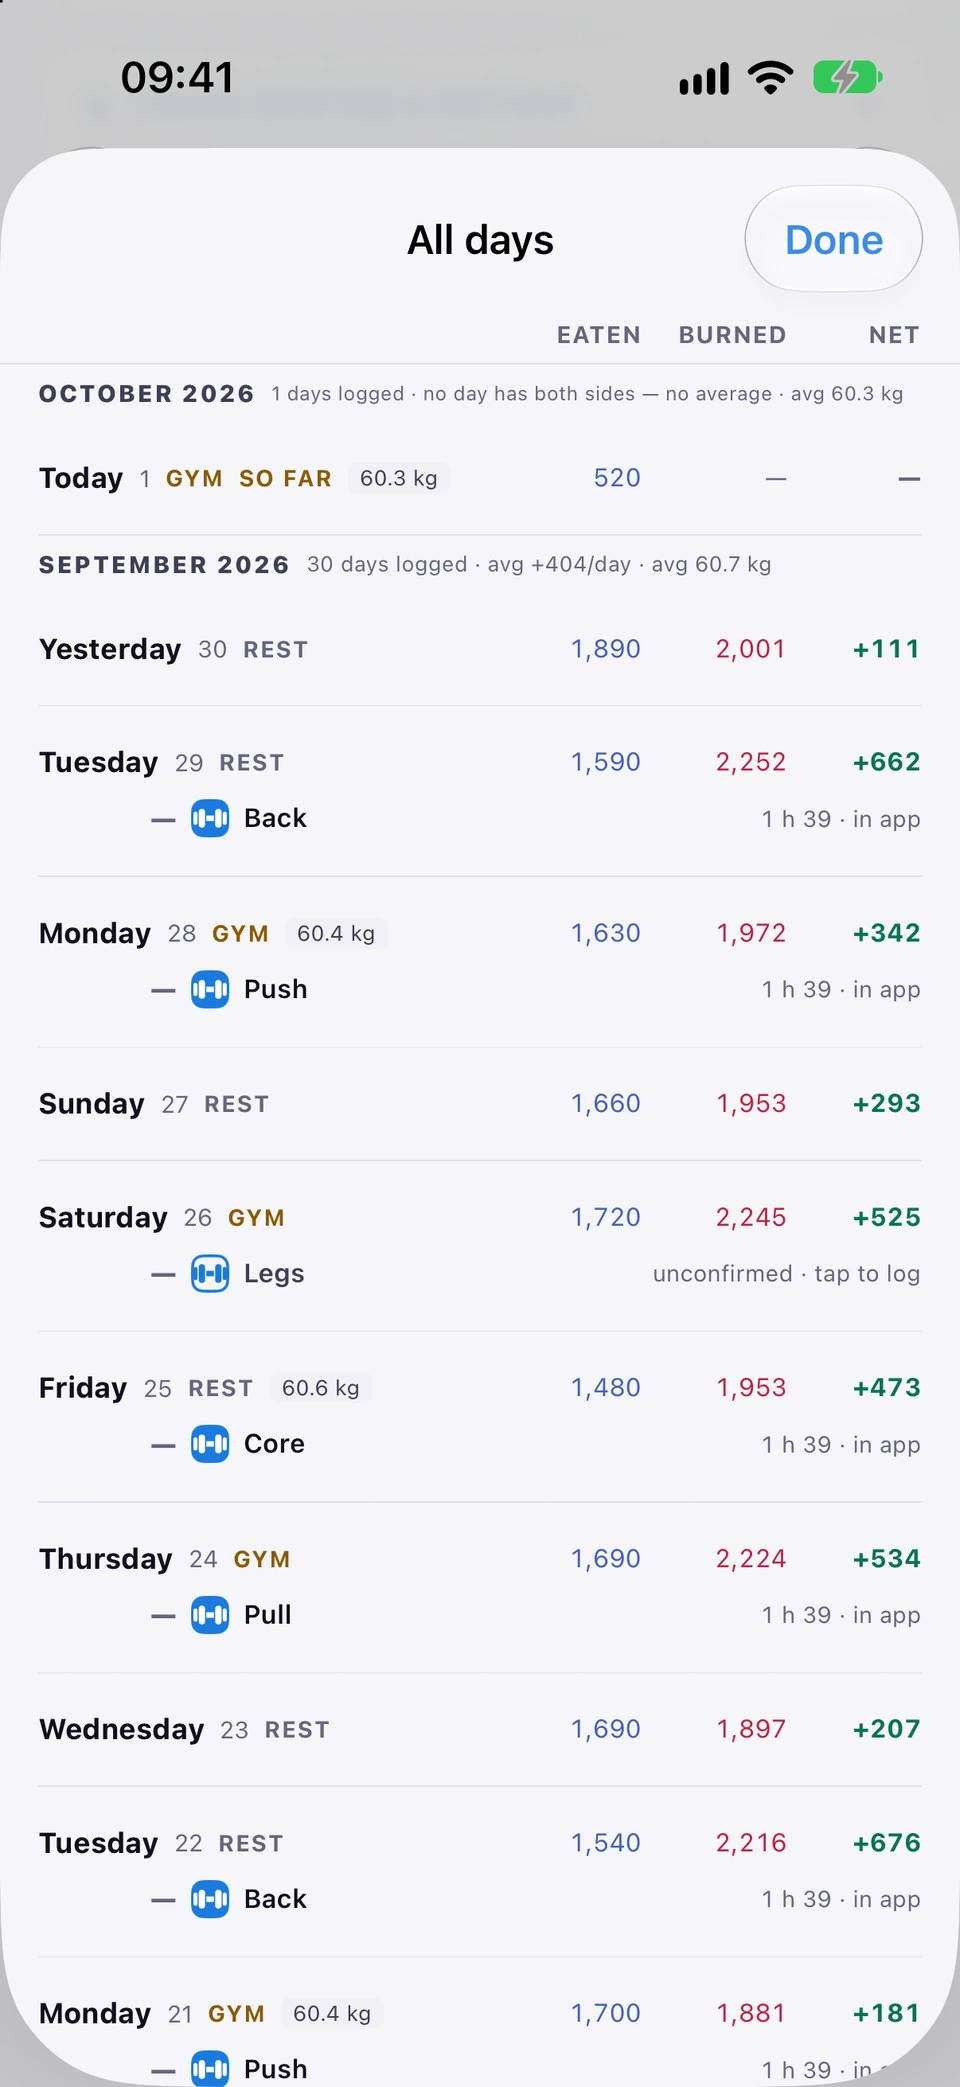The image size is (960, 2087).
Task: Tap the REST tag on Sunday 27
Action: (236, 1104)
